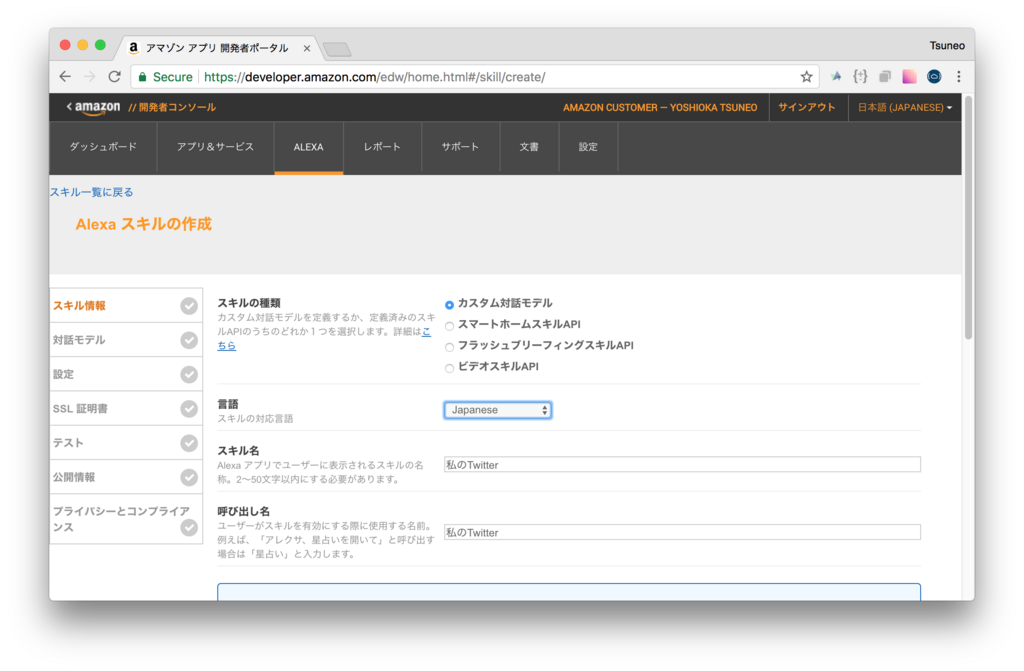
Task: Click the blue arrow extension icon
Action: [836, 76]
